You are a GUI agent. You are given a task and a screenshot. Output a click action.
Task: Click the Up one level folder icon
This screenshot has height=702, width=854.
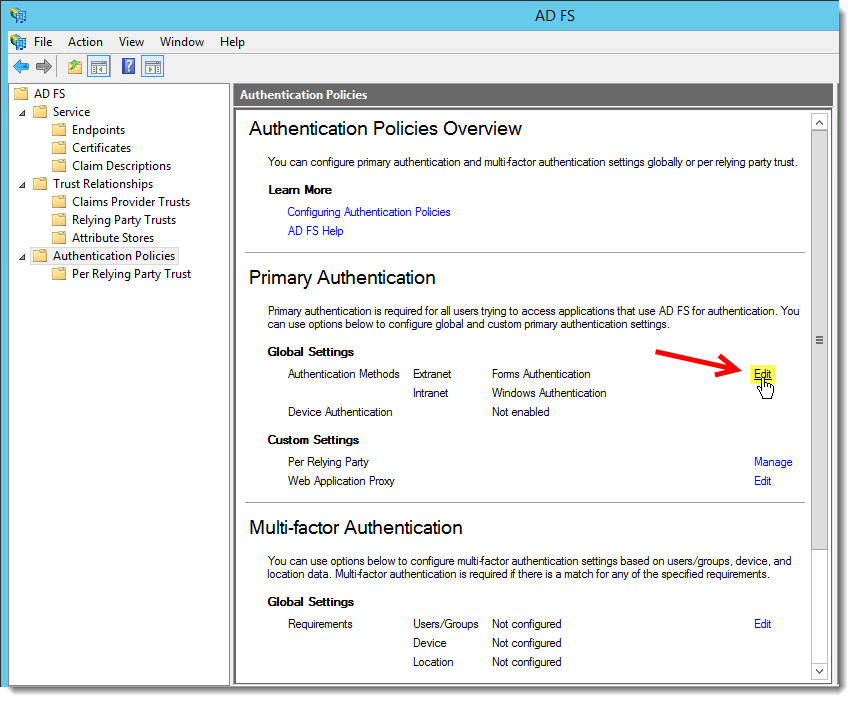[75, 67]
